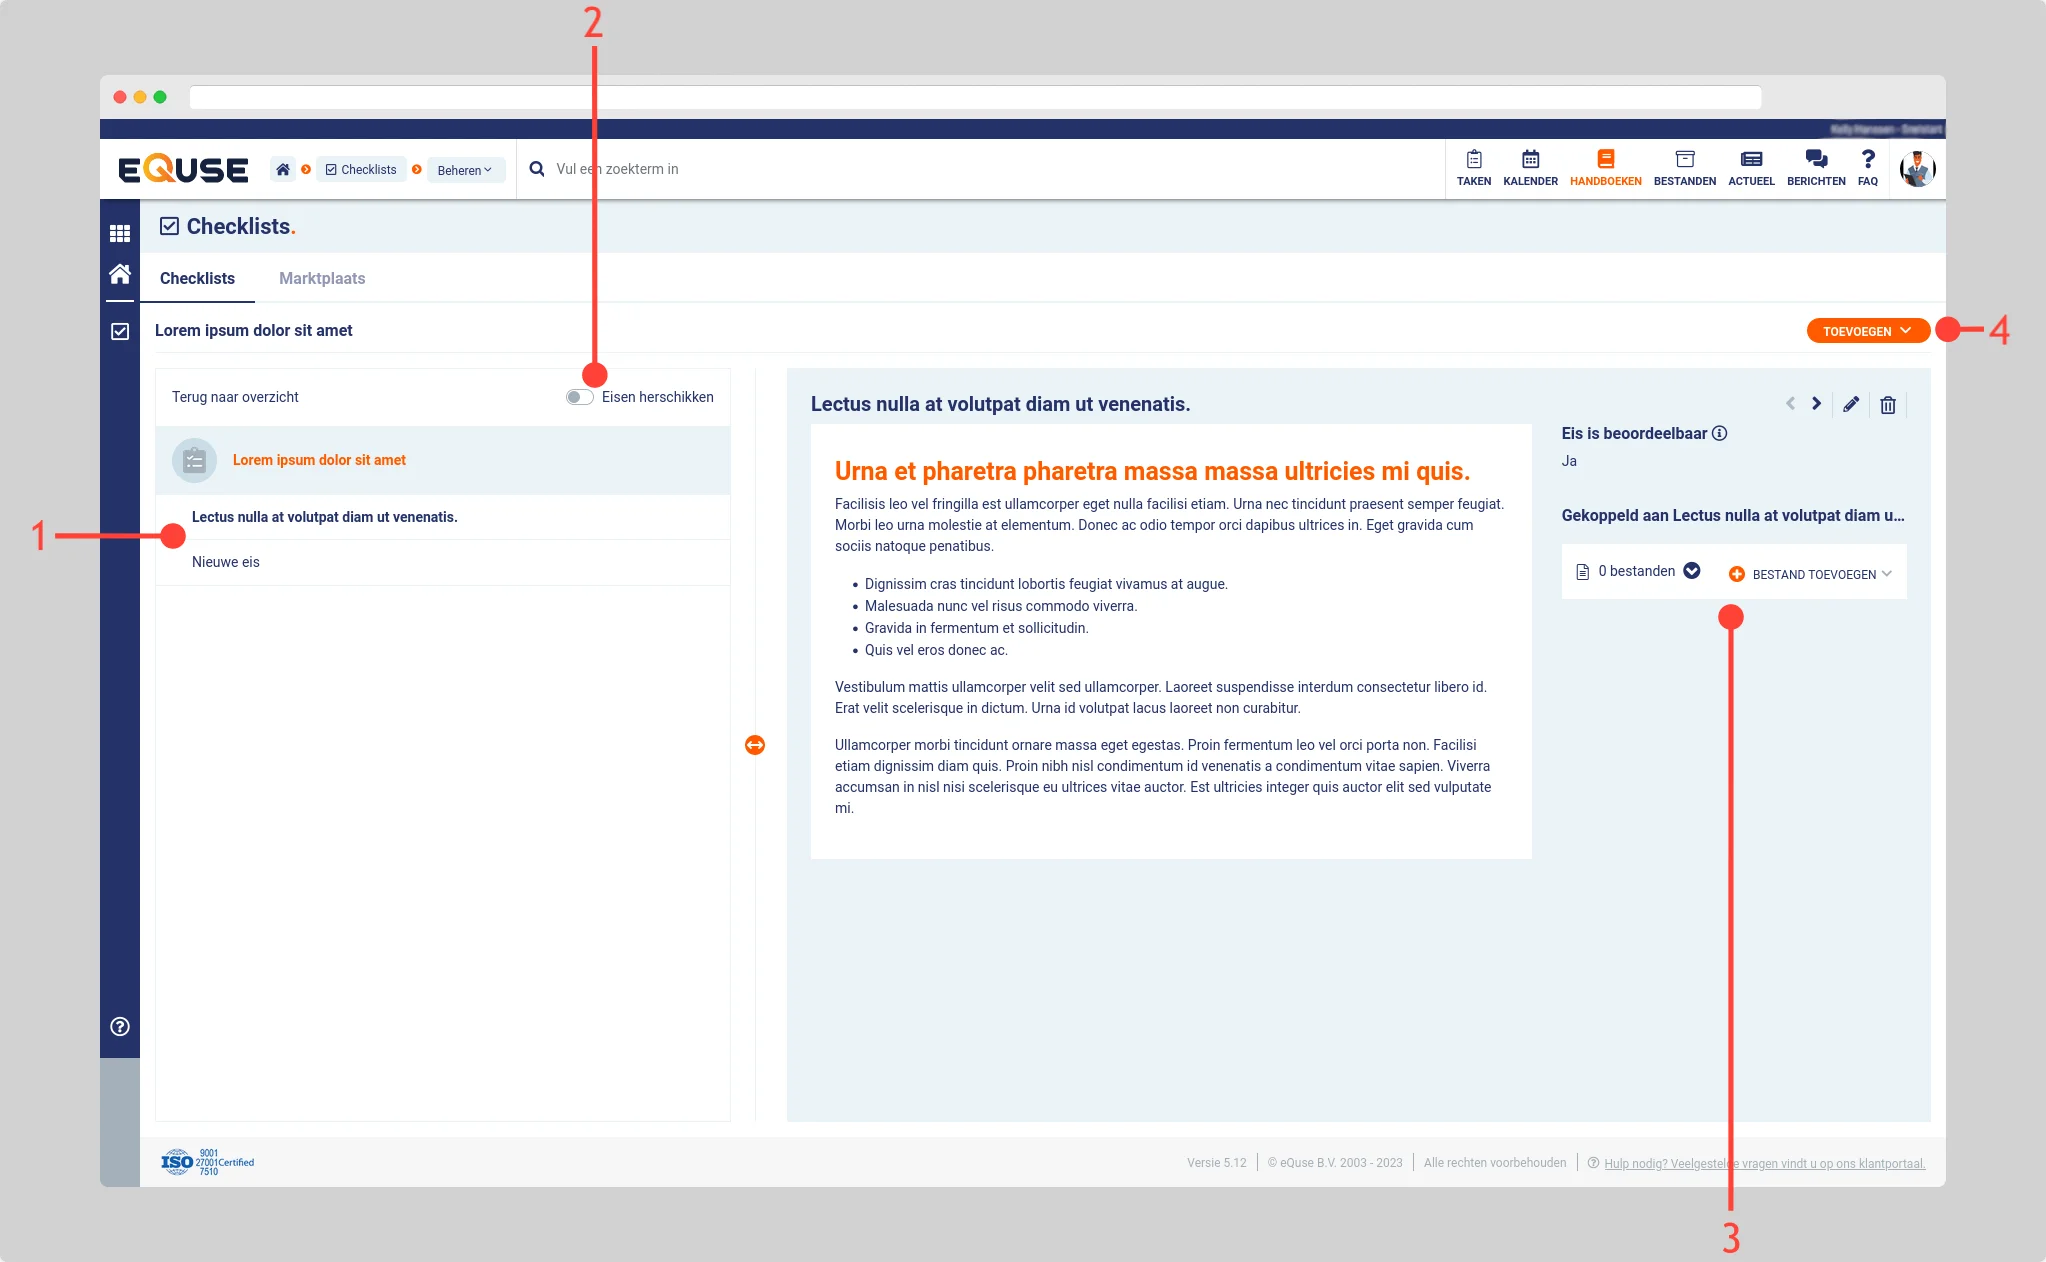The image size is (2046, 1262).
Task: Click Terug naar overzicht
Action: click(235, 397)
